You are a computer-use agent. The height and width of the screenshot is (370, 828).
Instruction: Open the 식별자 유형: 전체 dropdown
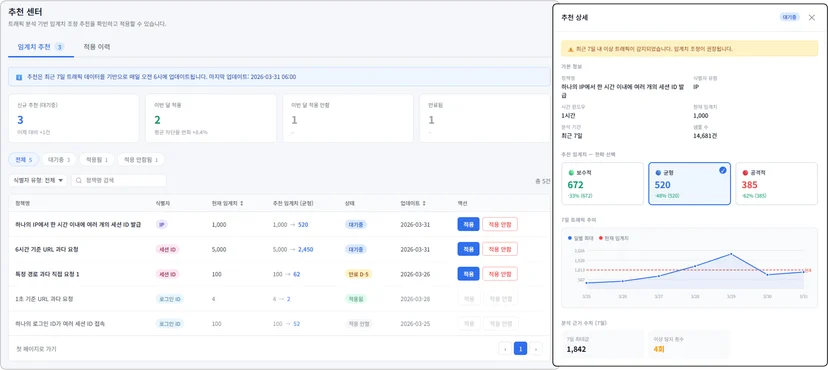click(38, 181)
